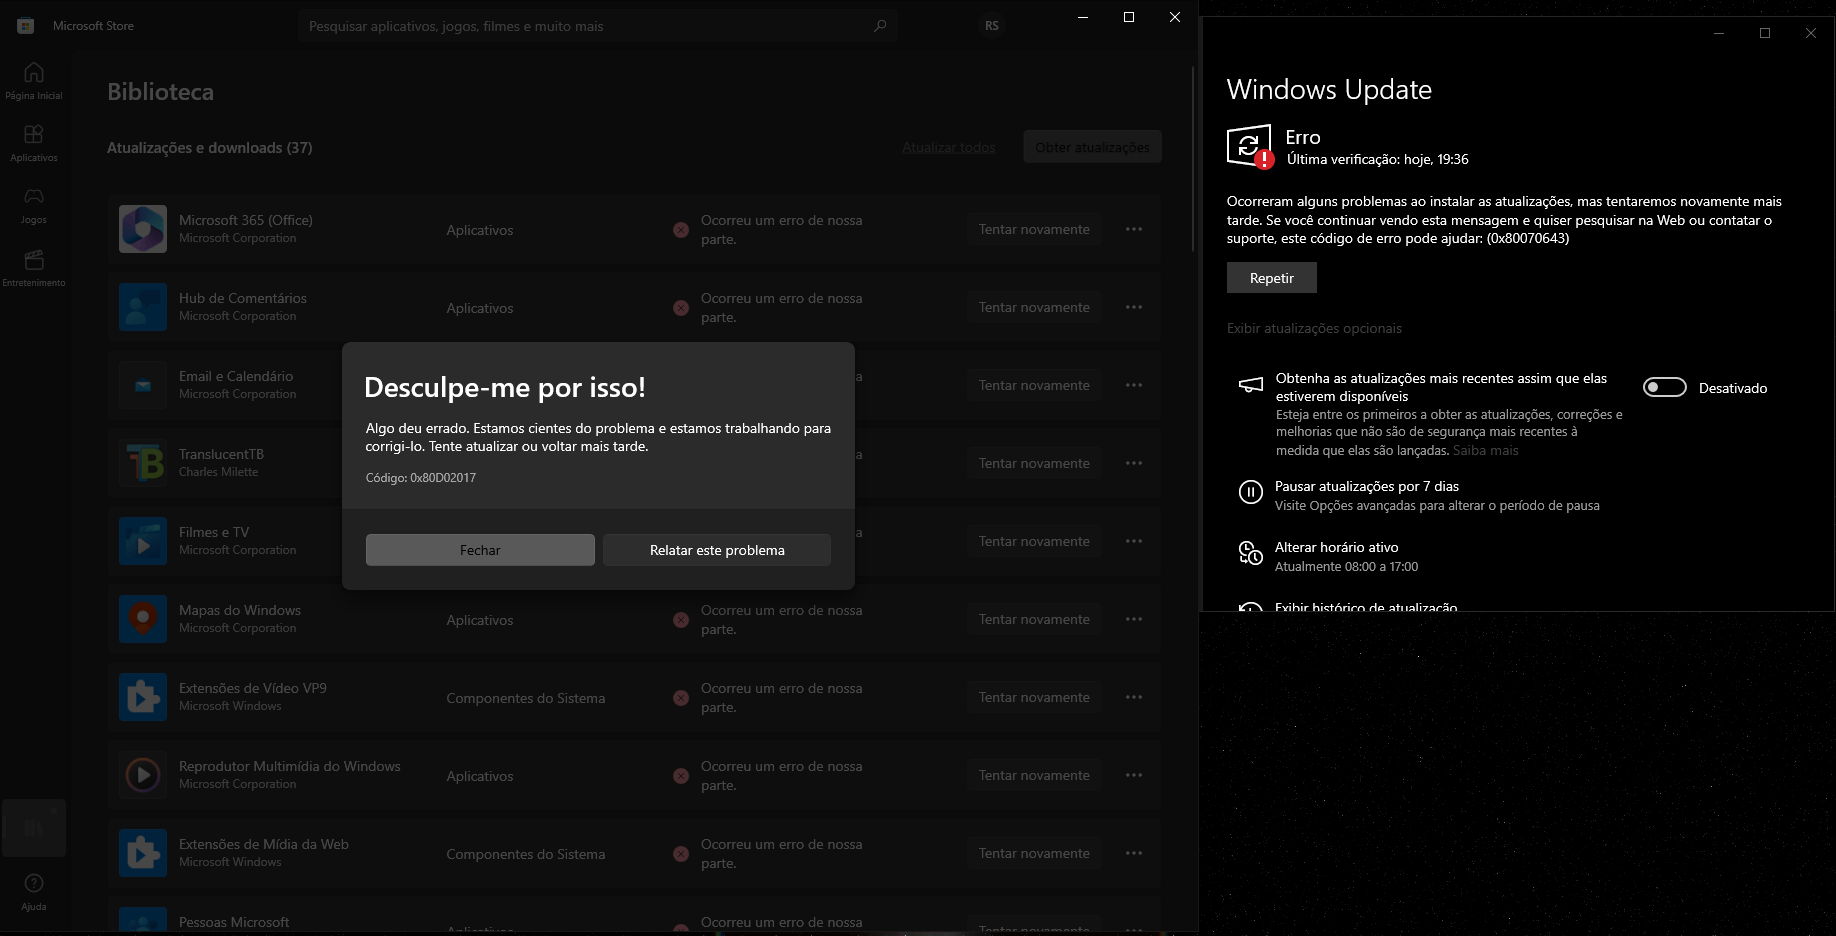Click the Hub de Comentários app icon

[143, 307]
